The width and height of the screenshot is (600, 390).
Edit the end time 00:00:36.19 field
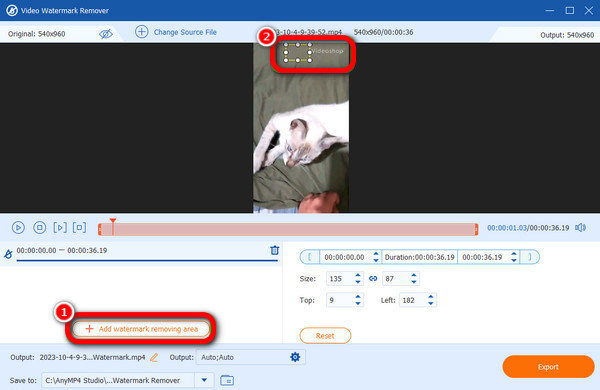(x=483, y=257)
